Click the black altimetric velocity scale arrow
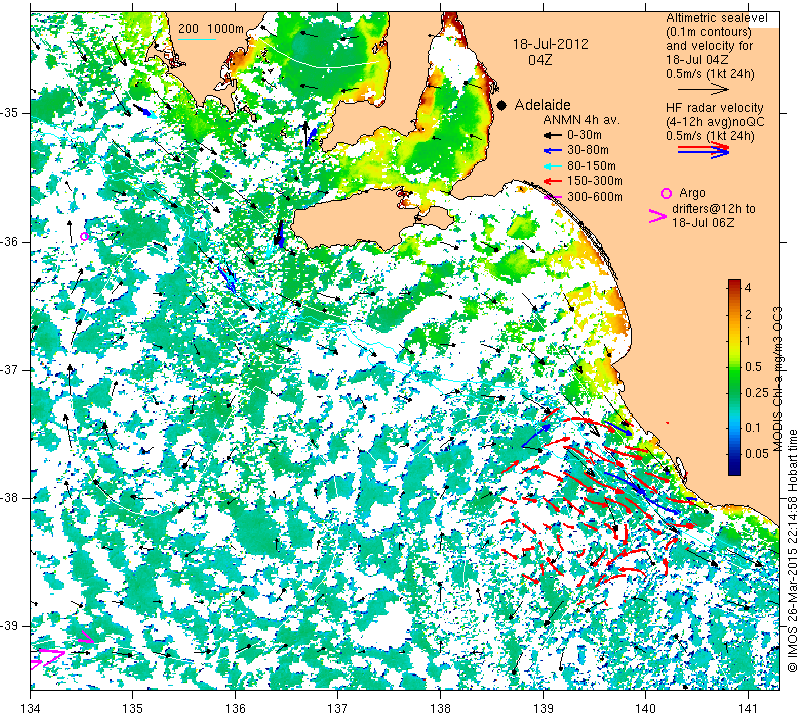The image size is (800, 720). (704, 89)
